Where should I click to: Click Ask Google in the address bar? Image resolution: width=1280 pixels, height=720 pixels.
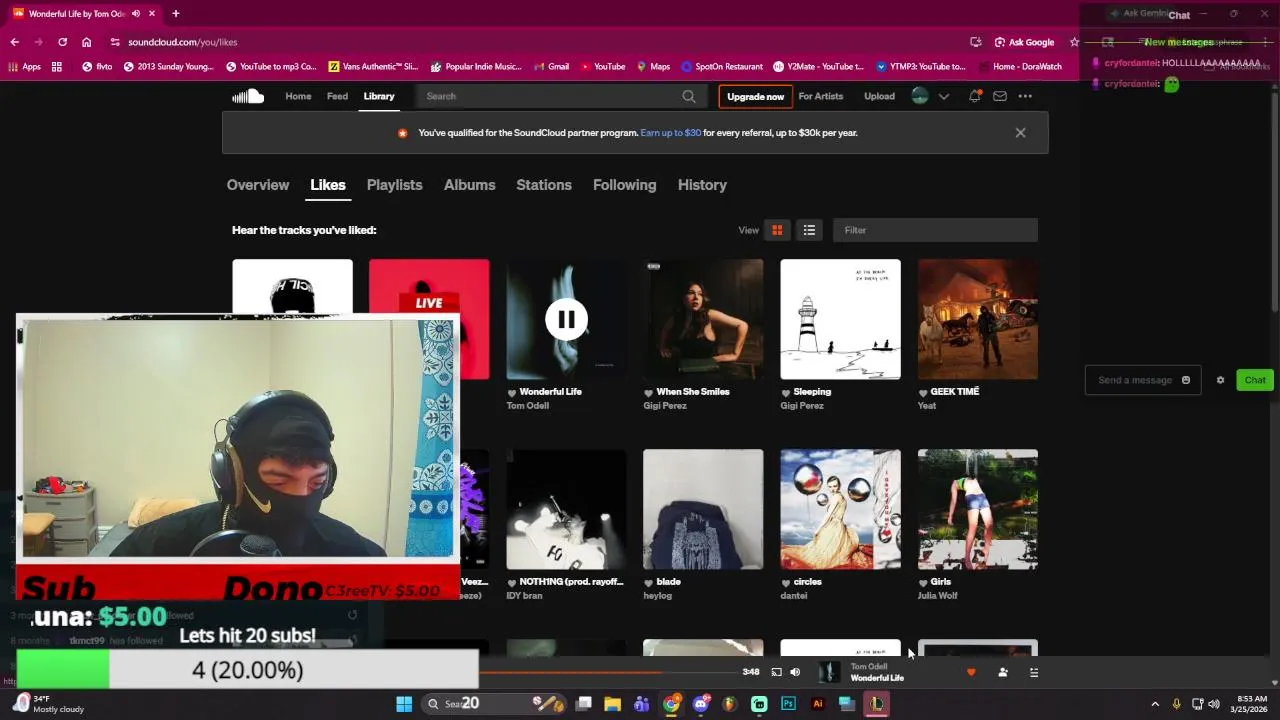(x=1024, y=42)
